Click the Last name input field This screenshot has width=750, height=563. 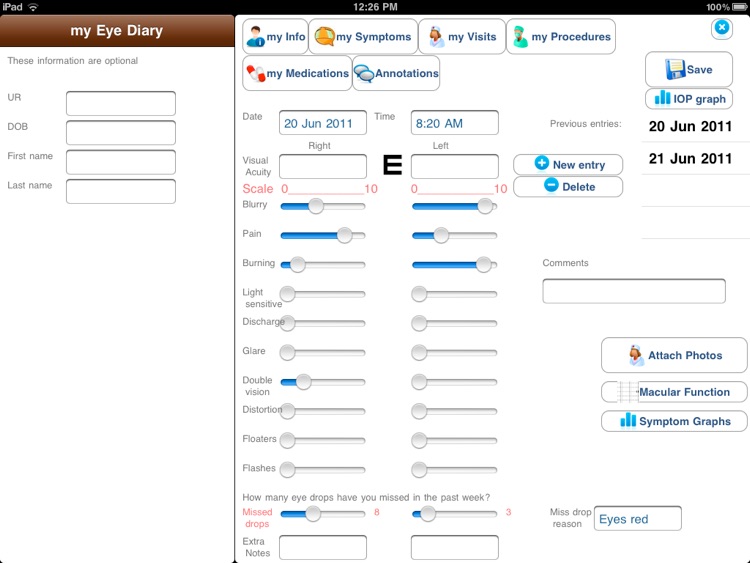(121, 191)
